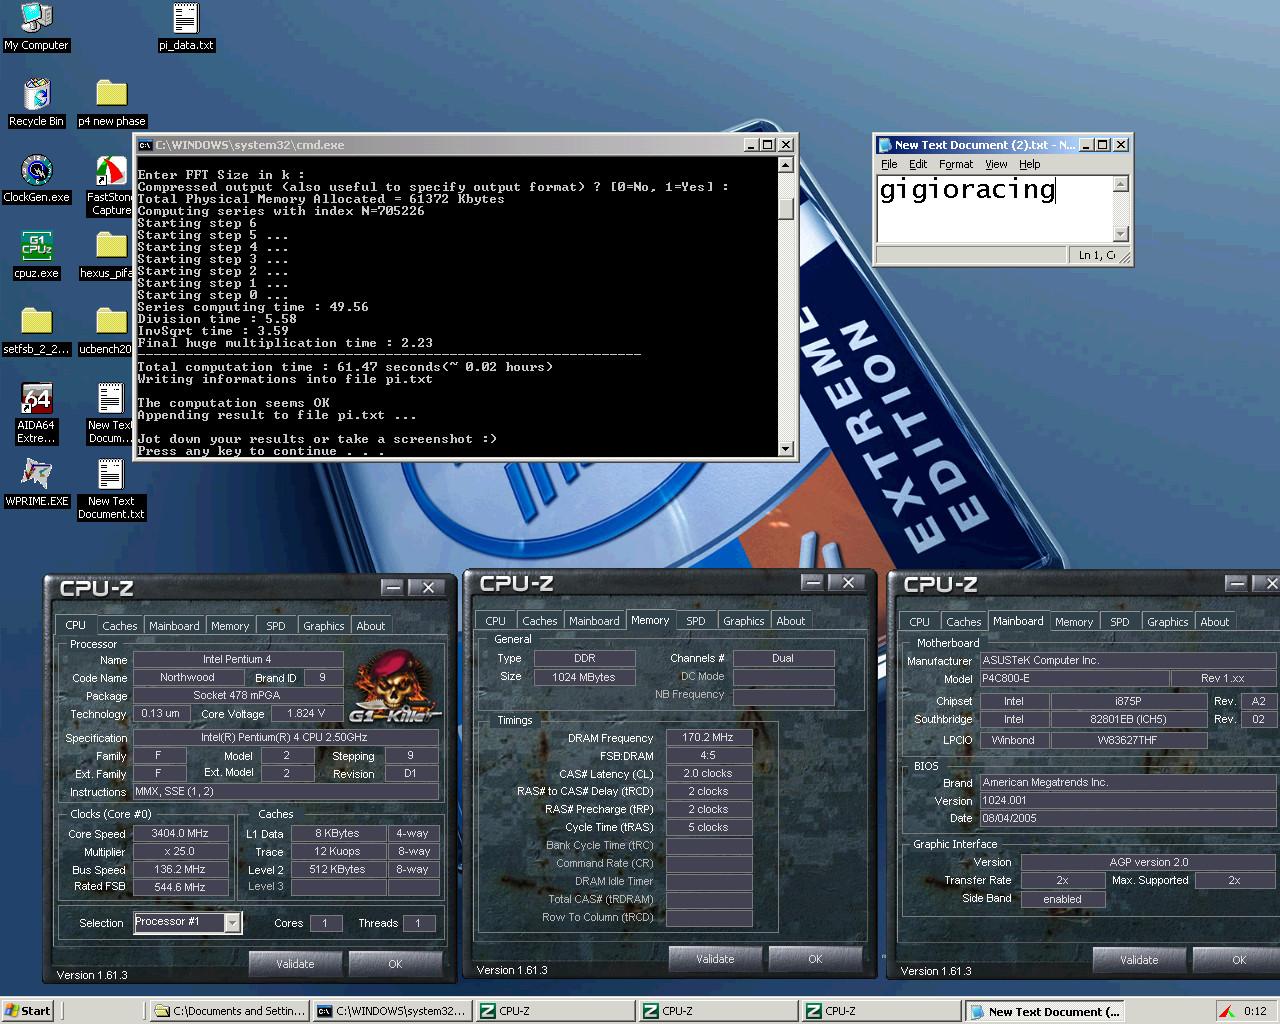Expand Processor #1 selection dropdown
The image size is (1280, 1024).
[232, 923]
